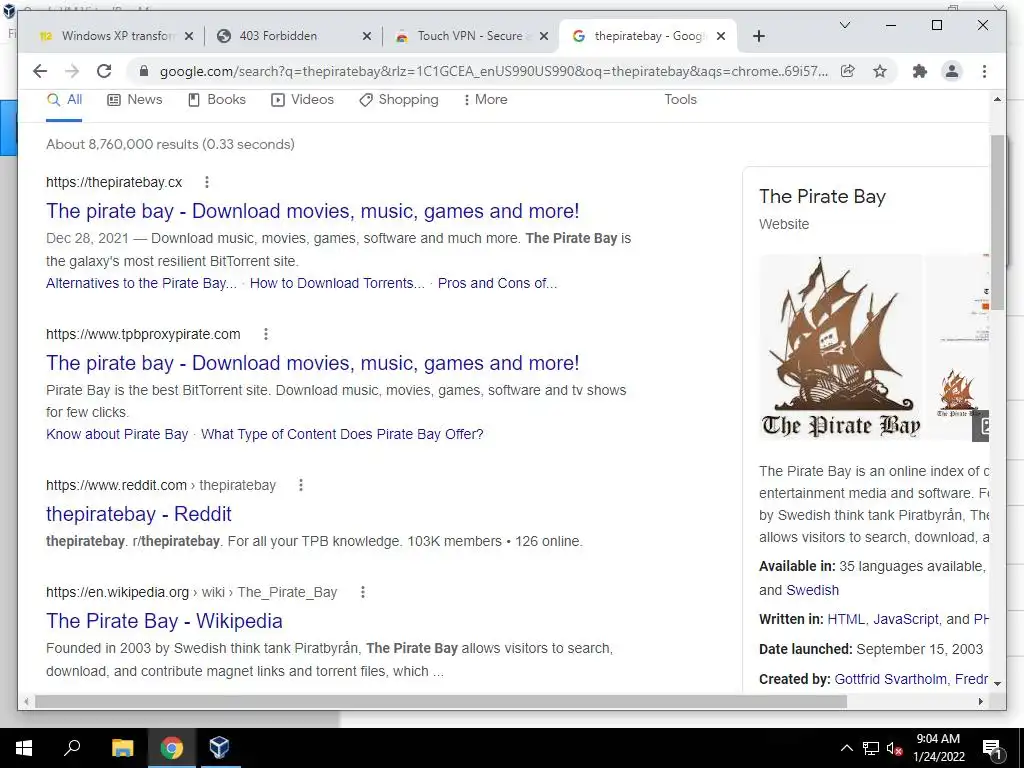Viewport: 1024px width, 768px height.
Task: Click the address bar URL
Action: (493, 71)
